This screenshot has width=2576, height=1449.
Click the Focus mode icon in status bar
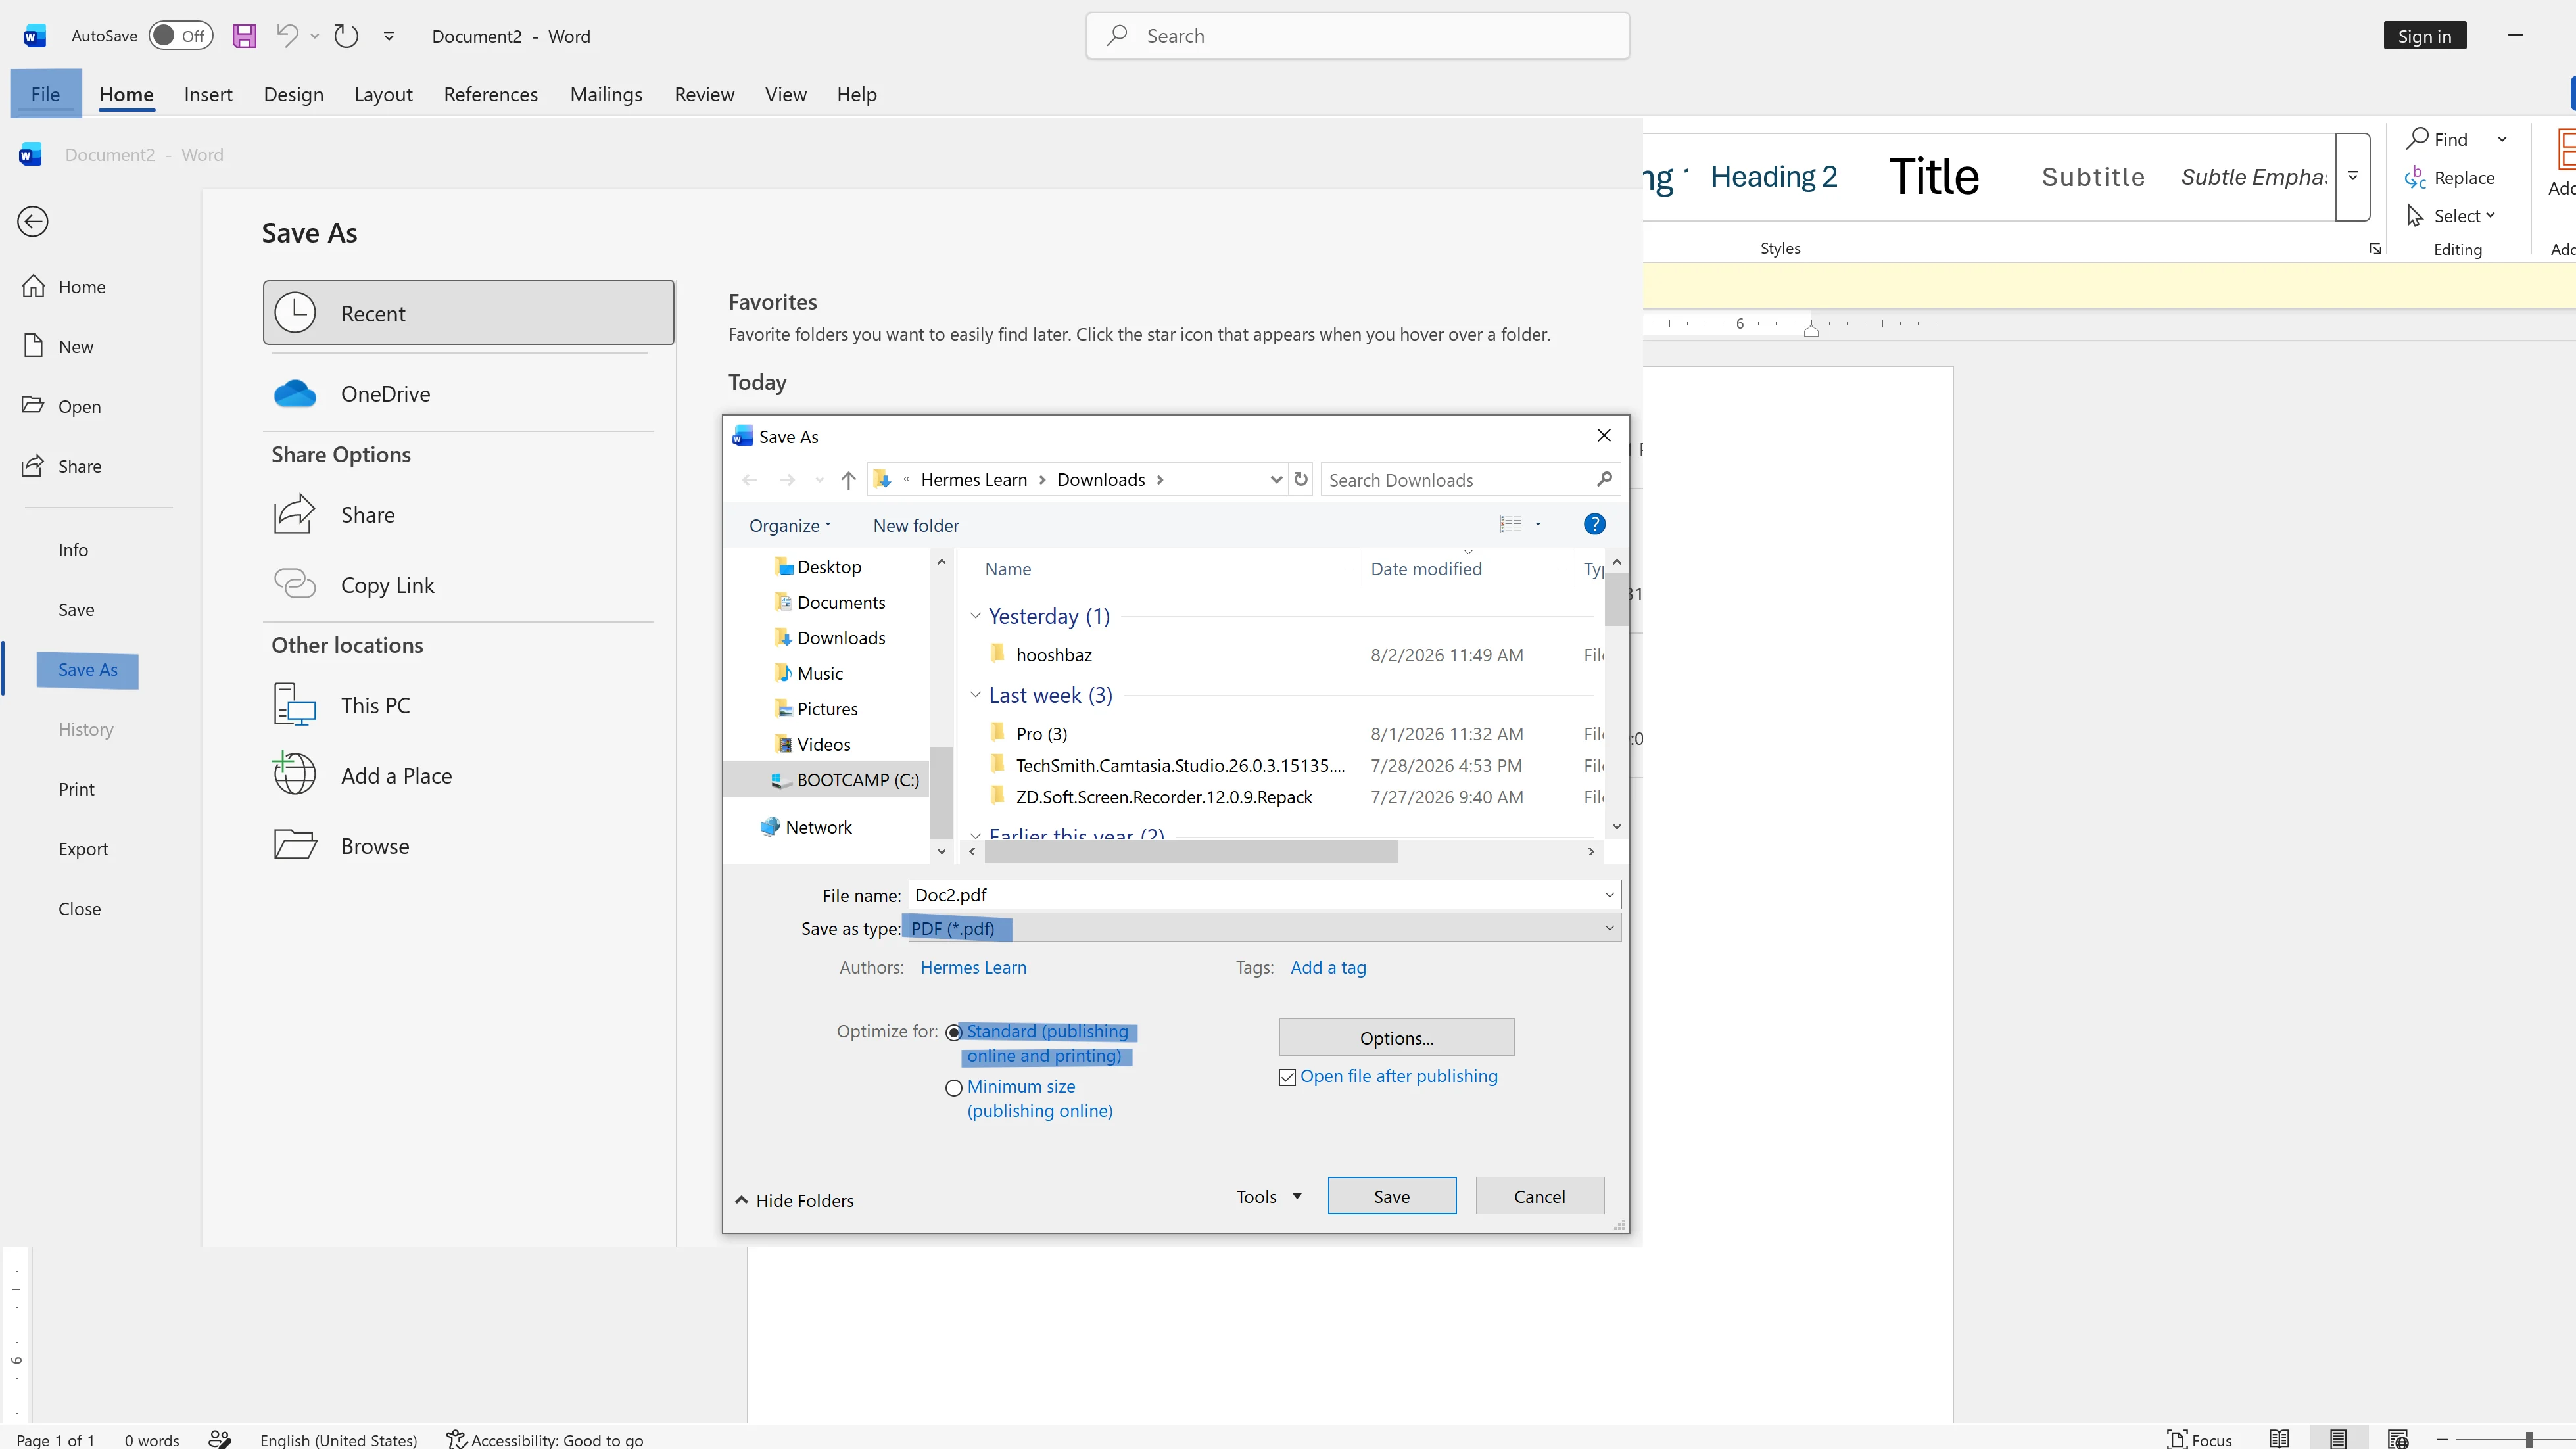tap(2176, 1439)
